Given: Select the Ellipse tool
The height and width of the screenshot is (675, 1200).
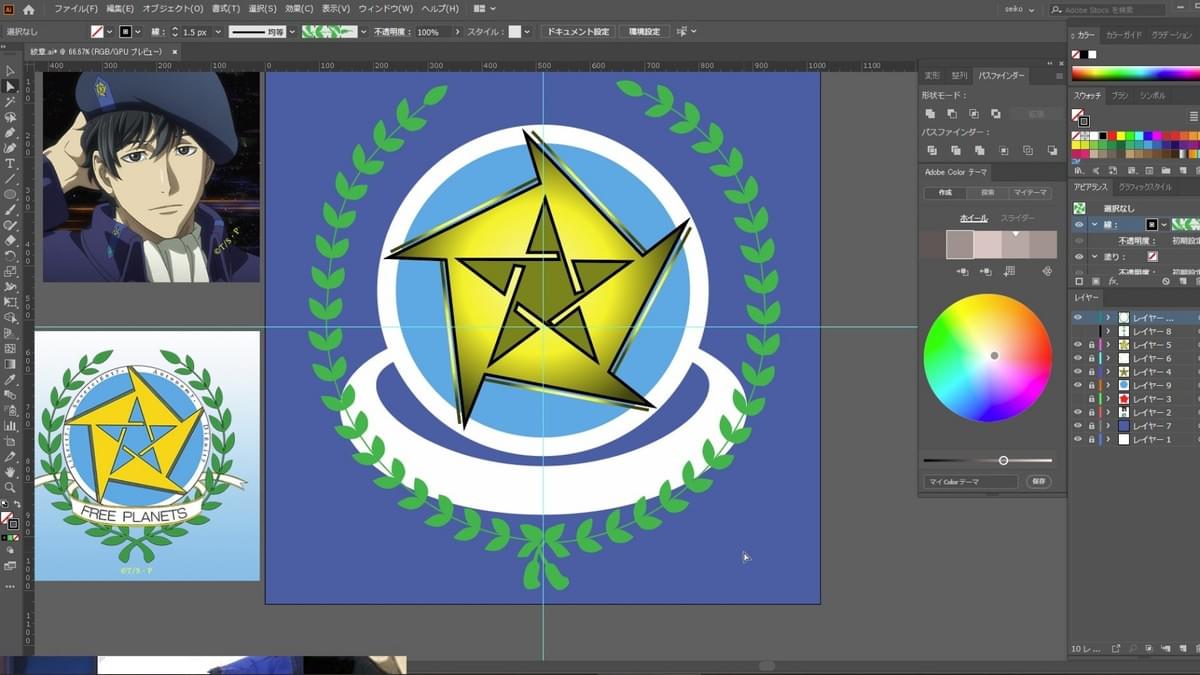Looking at the screenshot, I should [10, 194].
